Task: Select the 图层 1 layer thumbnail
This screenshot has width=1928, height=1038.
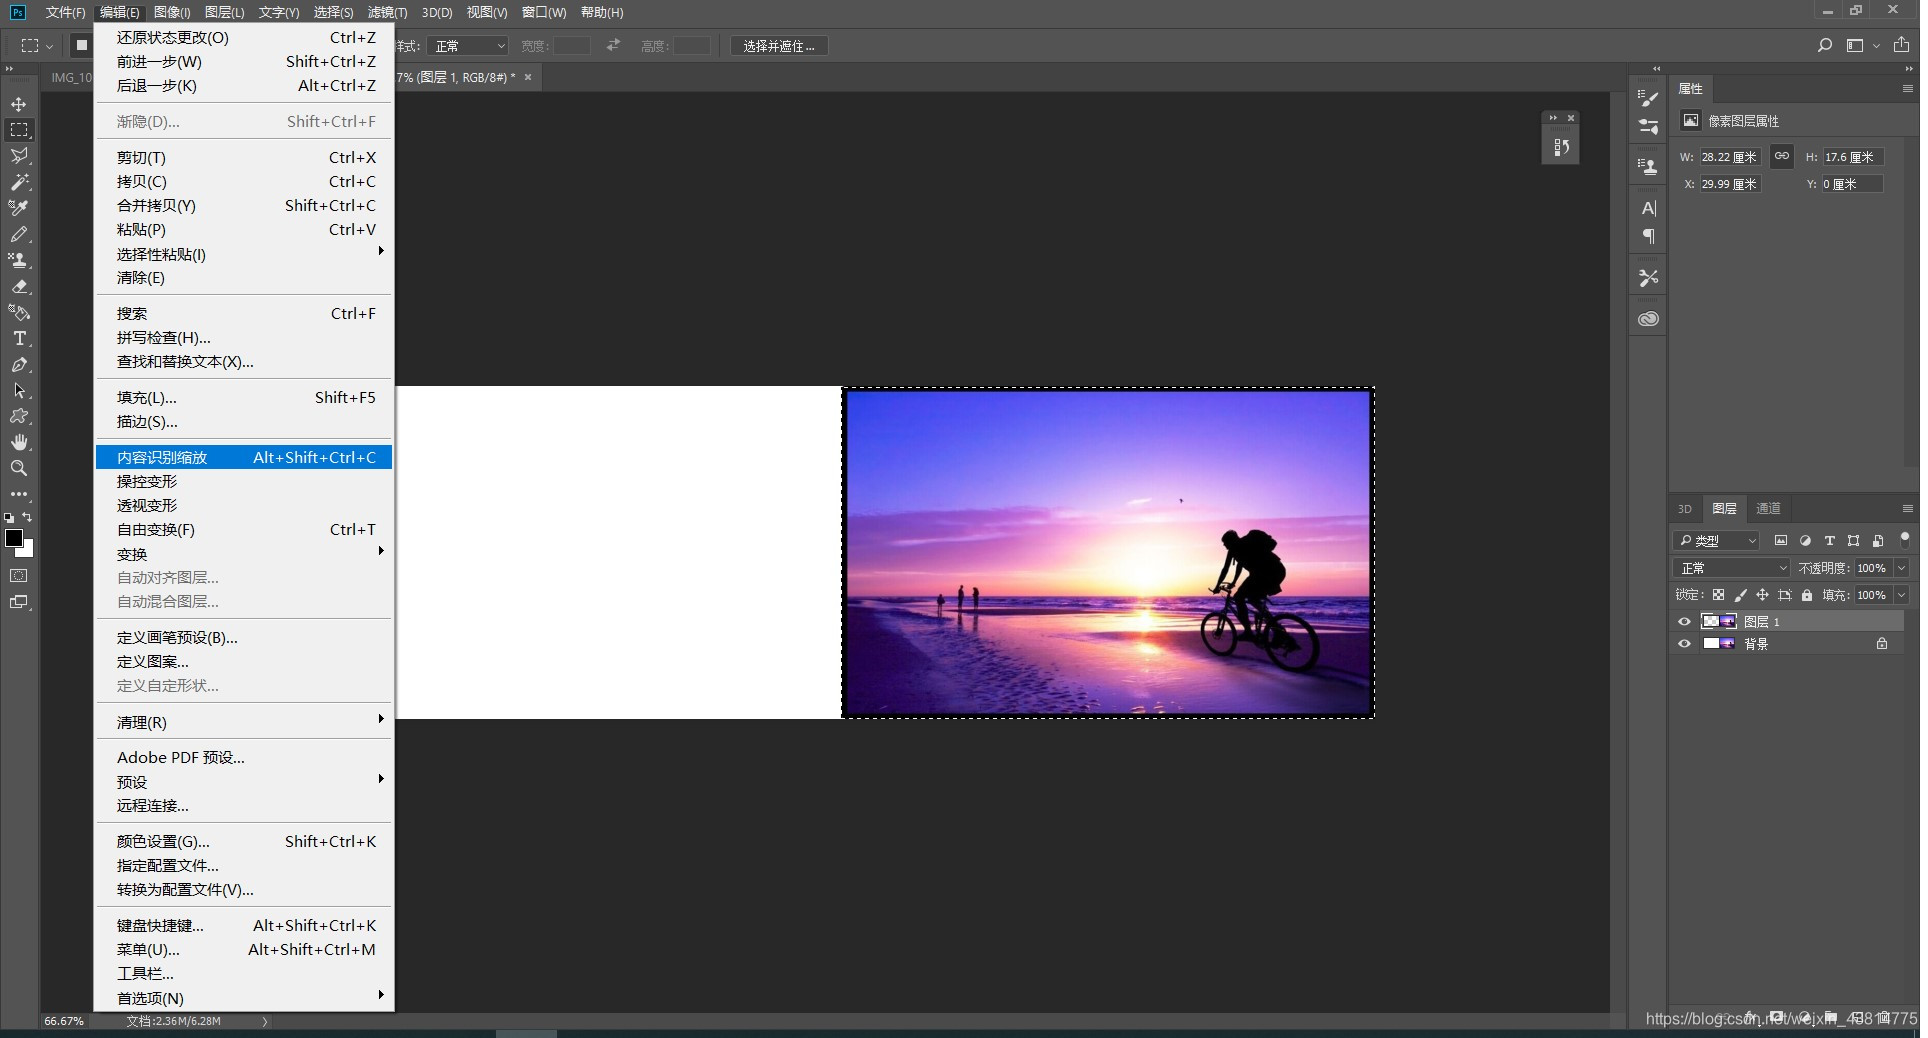Action: [1719, 622]
